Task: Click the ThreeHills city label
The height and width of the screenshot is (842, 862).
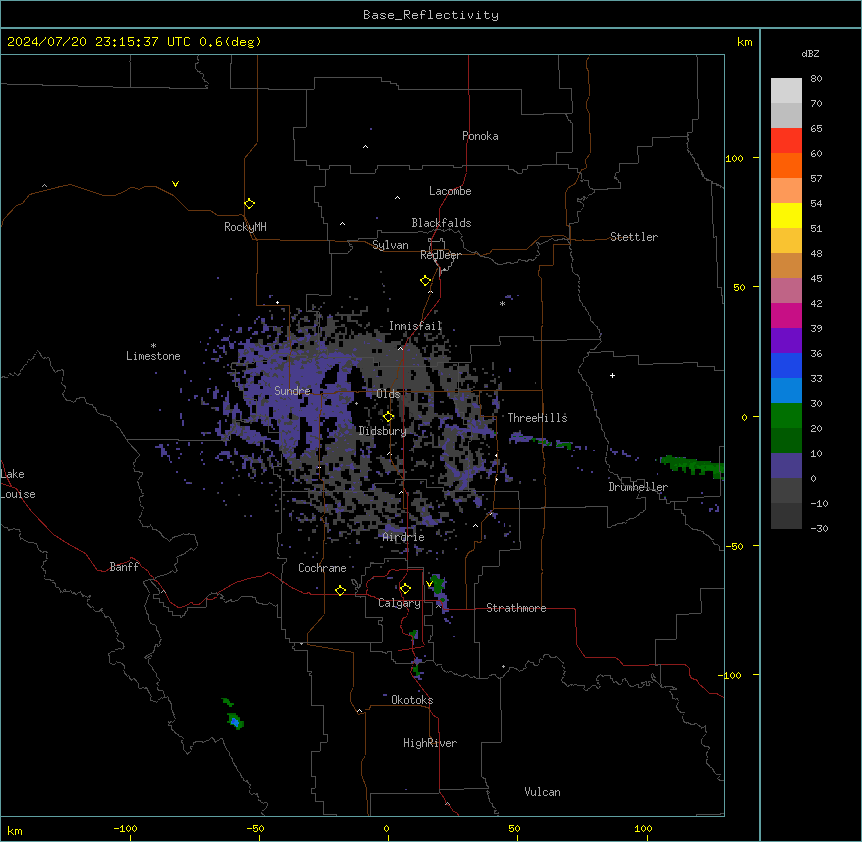Action: click(x=537, y=418)
